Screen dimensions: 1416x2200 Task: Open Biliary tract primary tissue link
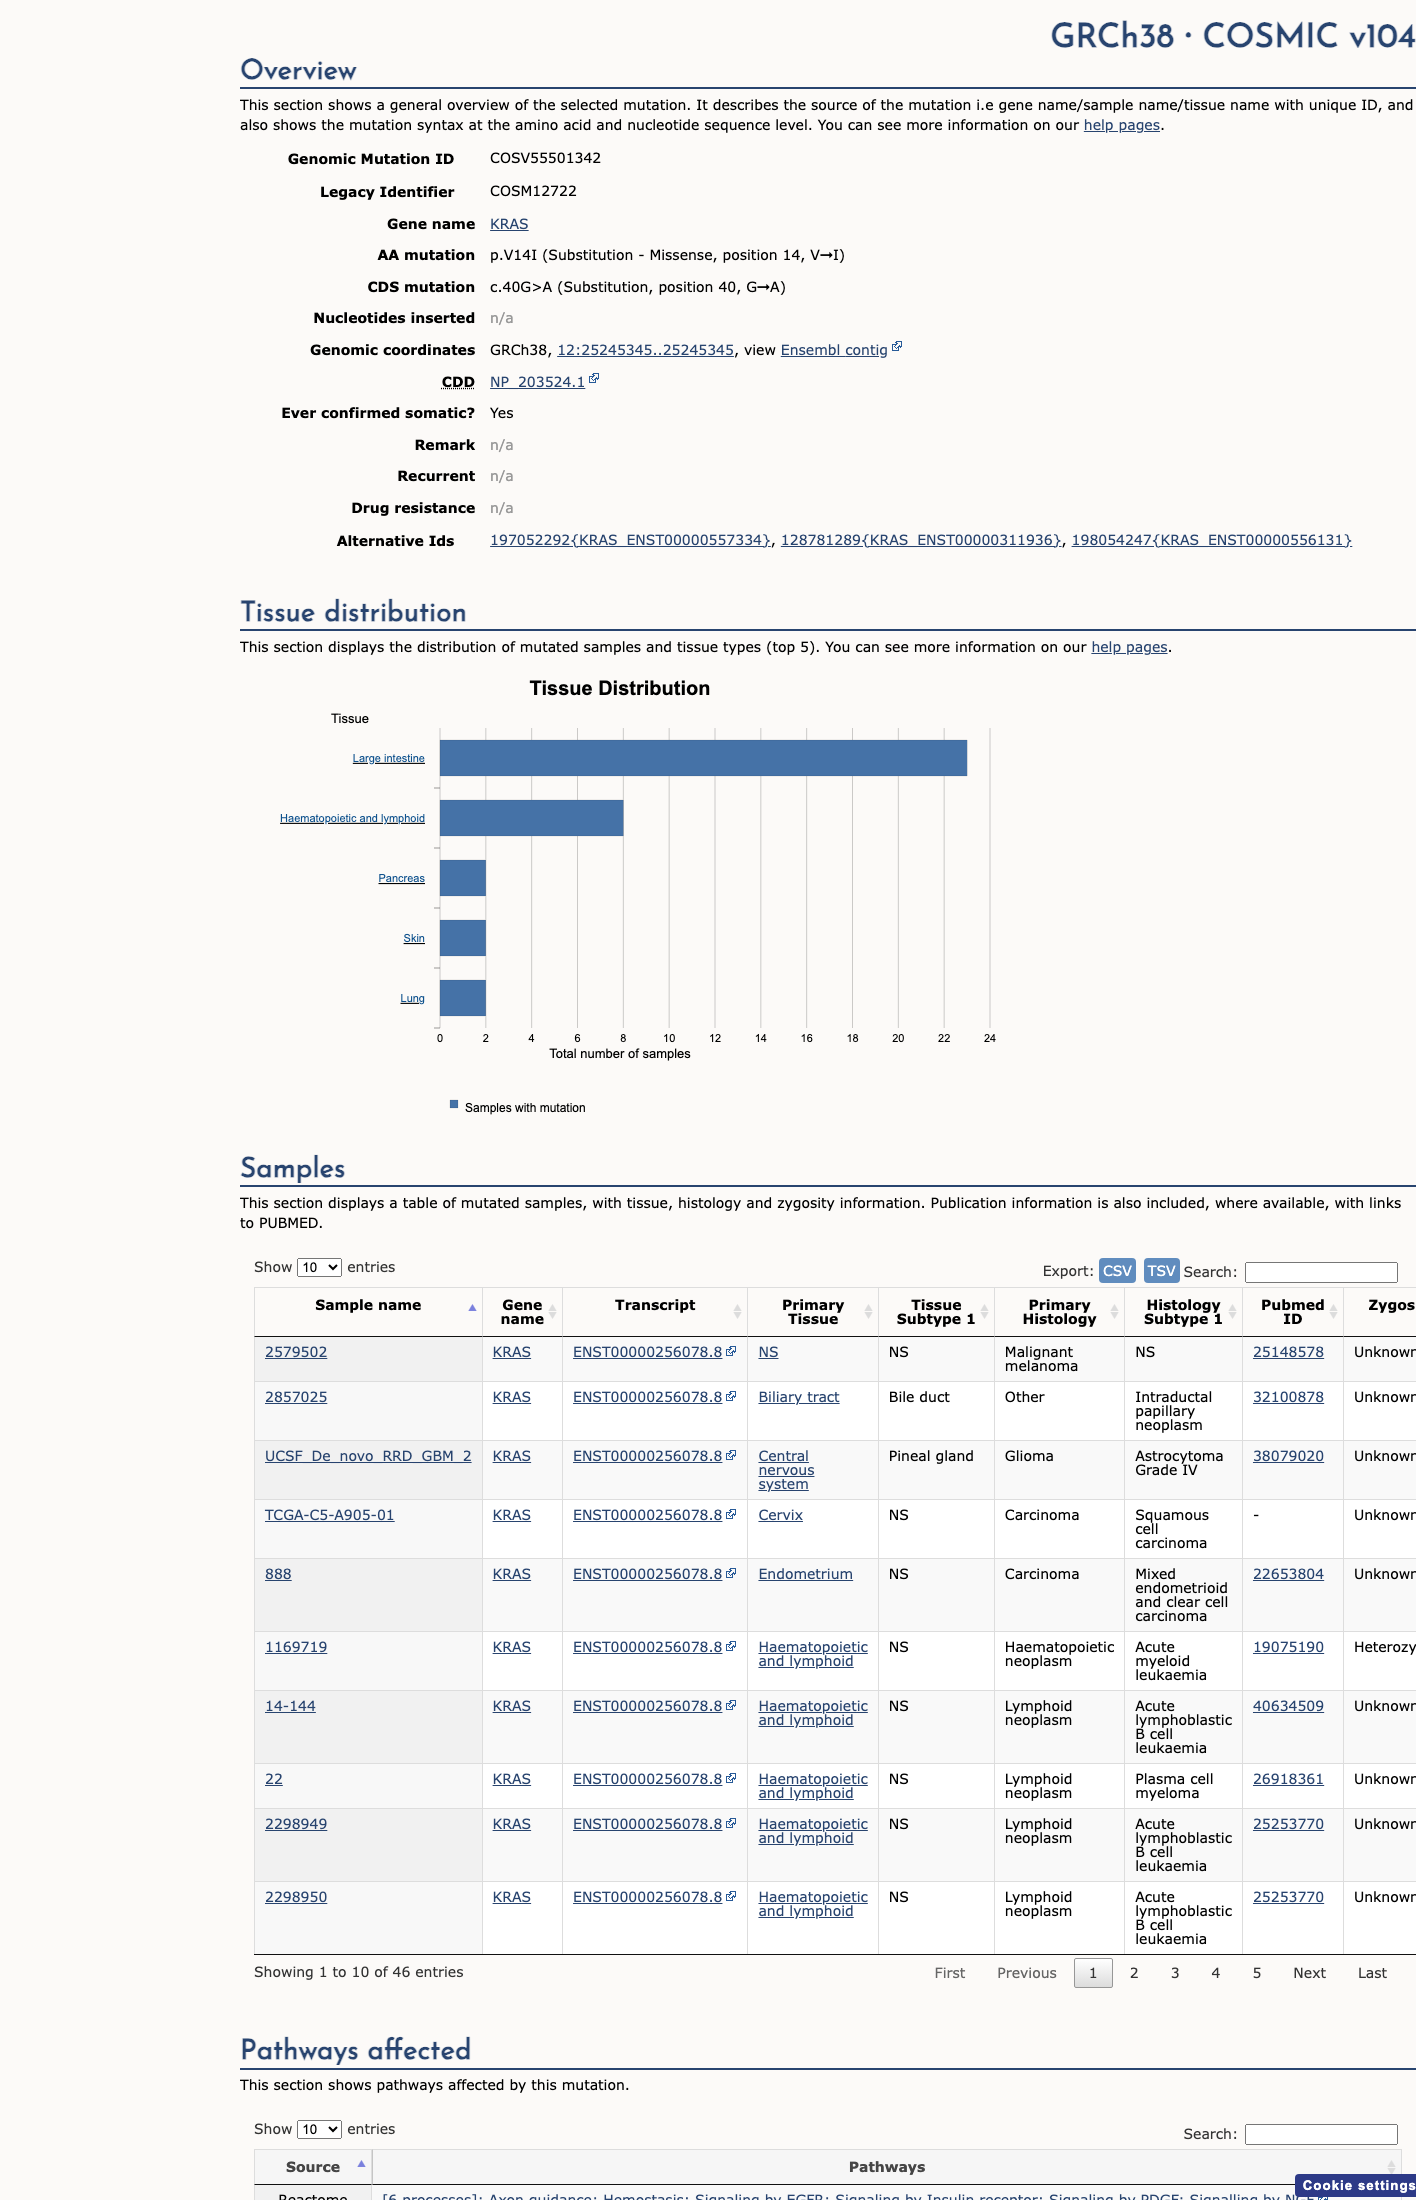[799, 1397]
